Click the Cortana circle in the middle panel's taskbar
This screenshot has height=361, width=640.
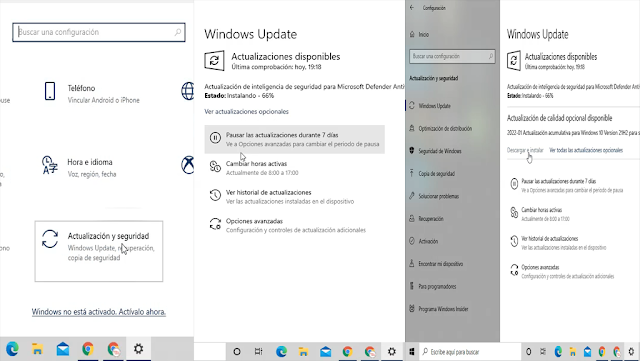pyautogui.click(x=237, y=352)
